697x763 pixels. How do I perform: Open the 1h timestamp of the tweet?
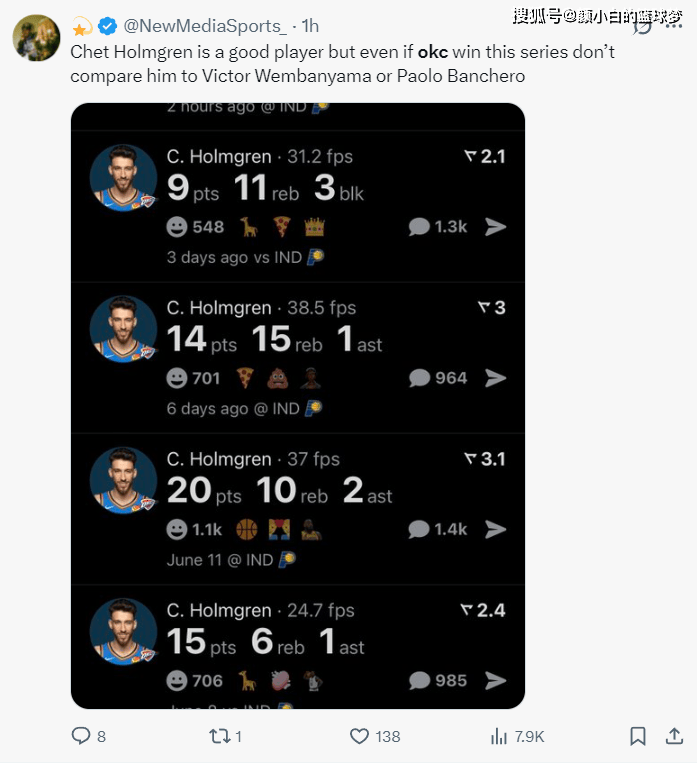(310, 25)
